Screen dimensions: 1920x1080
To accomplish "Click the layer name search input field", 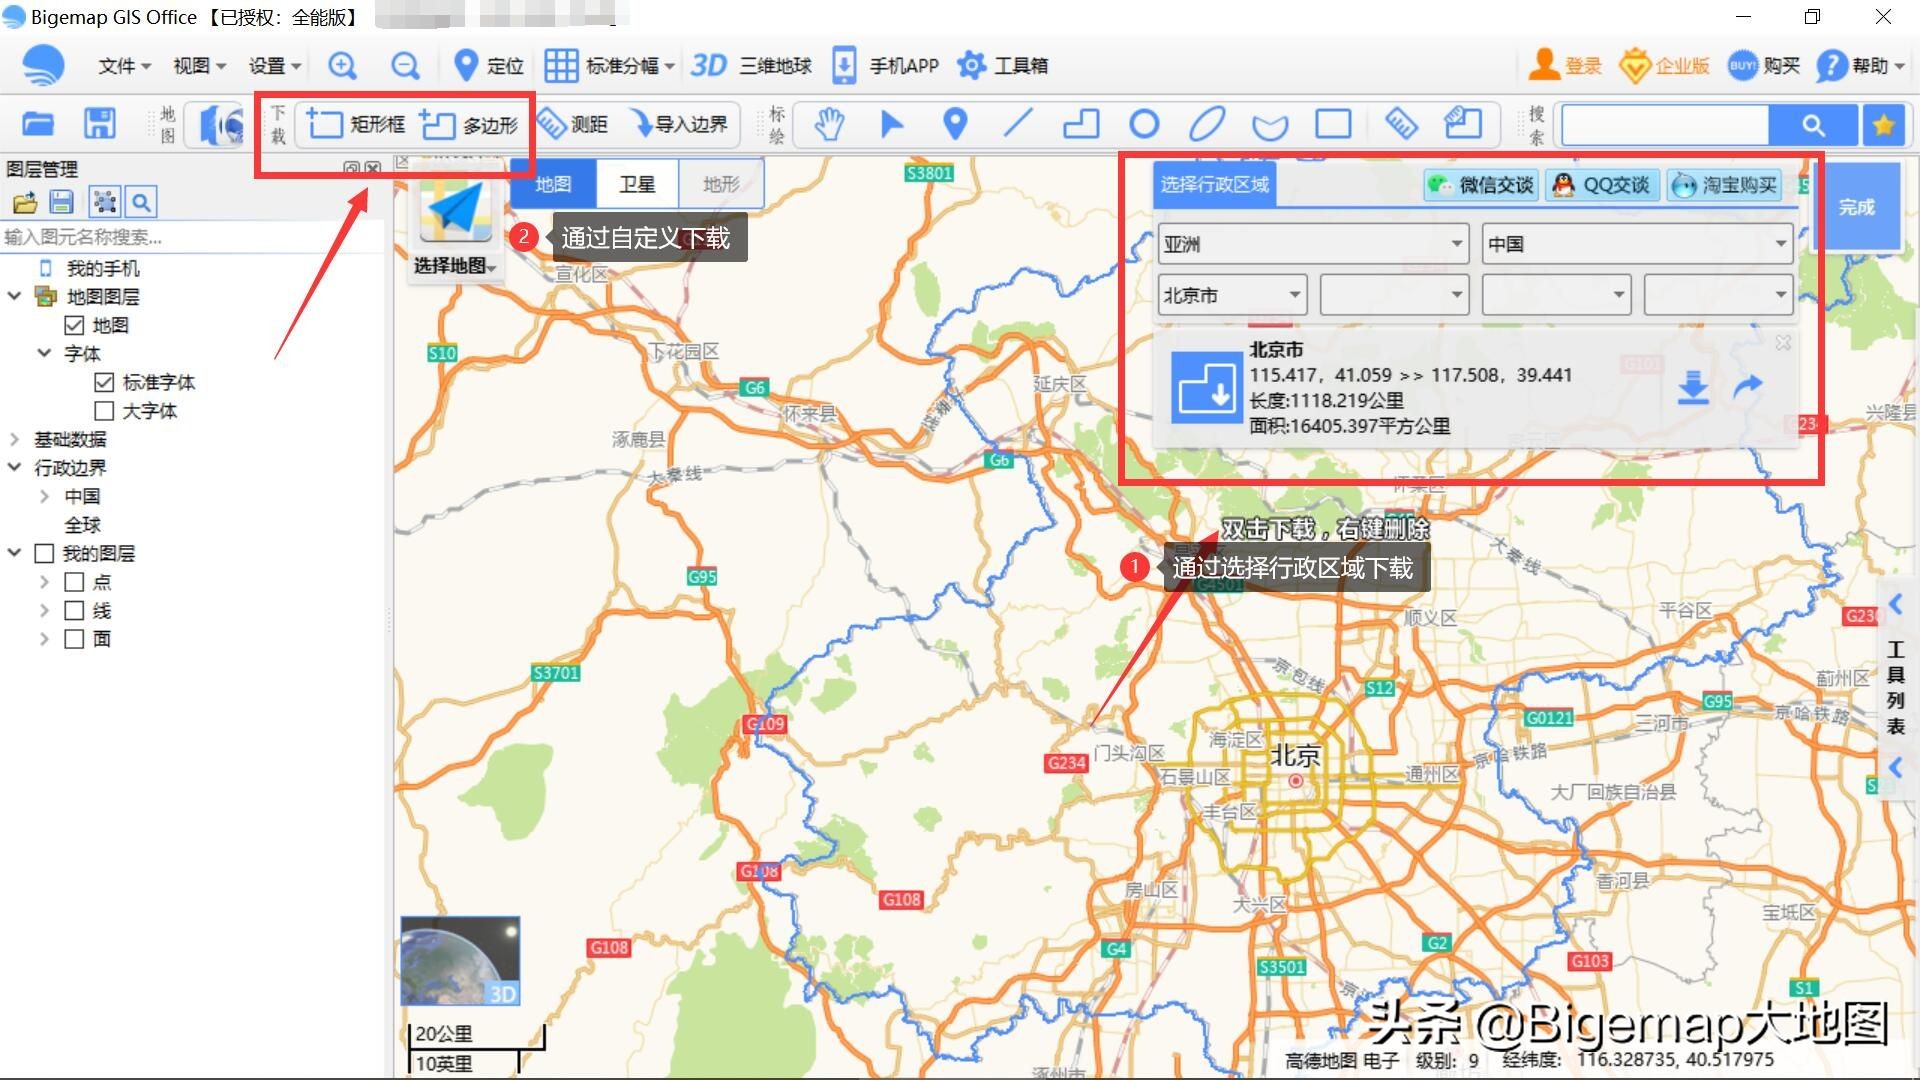I will click(x=190, y=237).
